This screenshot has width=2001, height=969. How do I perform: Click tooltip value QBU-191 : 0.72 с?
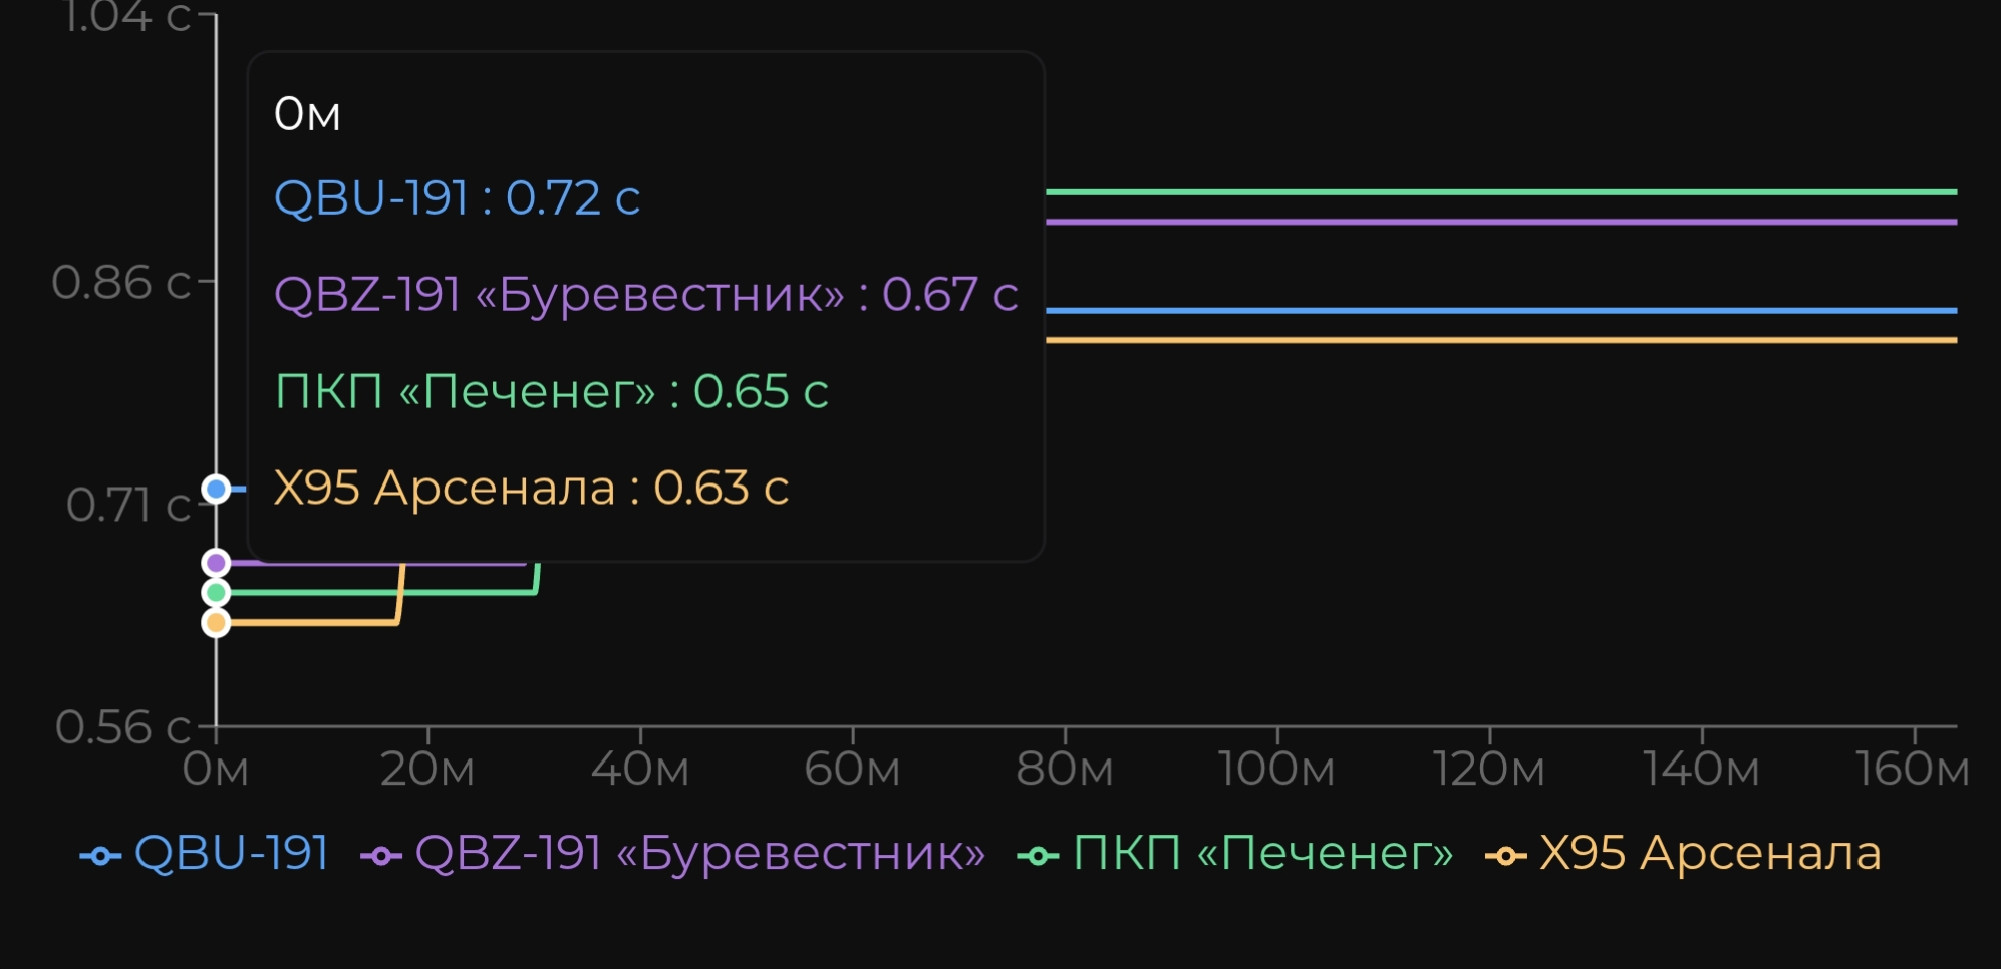pos(456,198)
